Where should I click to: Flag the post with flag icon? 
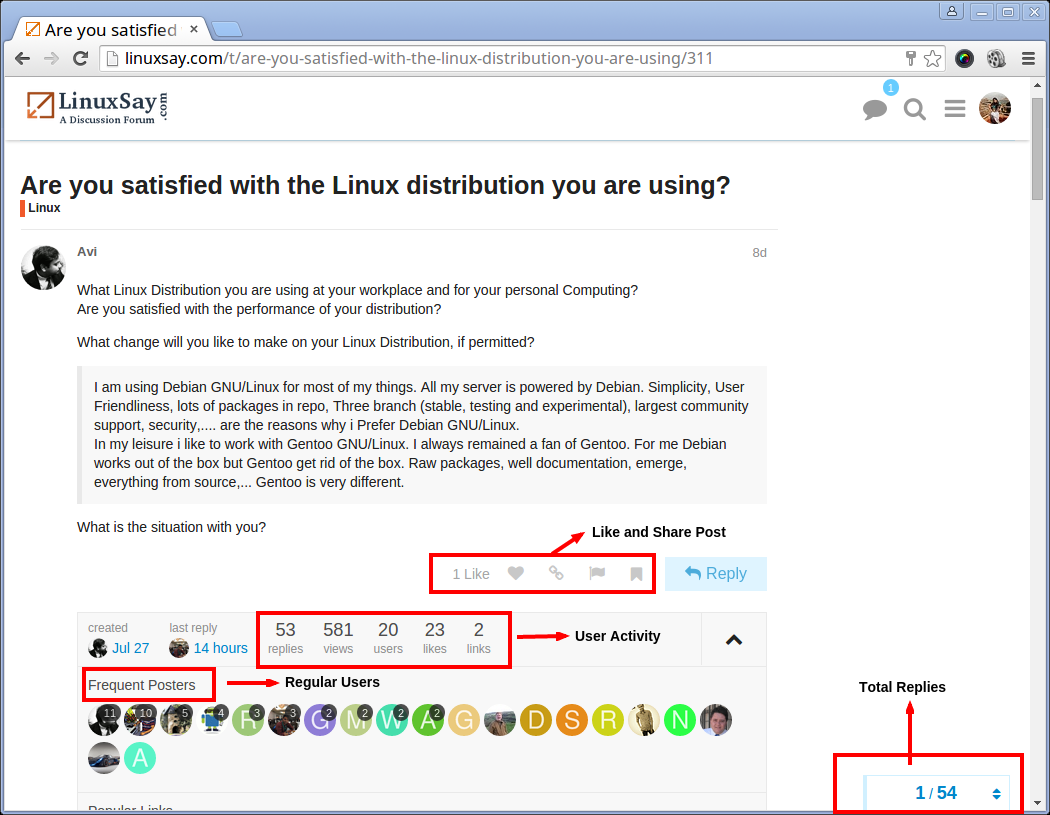click(597, 573)
